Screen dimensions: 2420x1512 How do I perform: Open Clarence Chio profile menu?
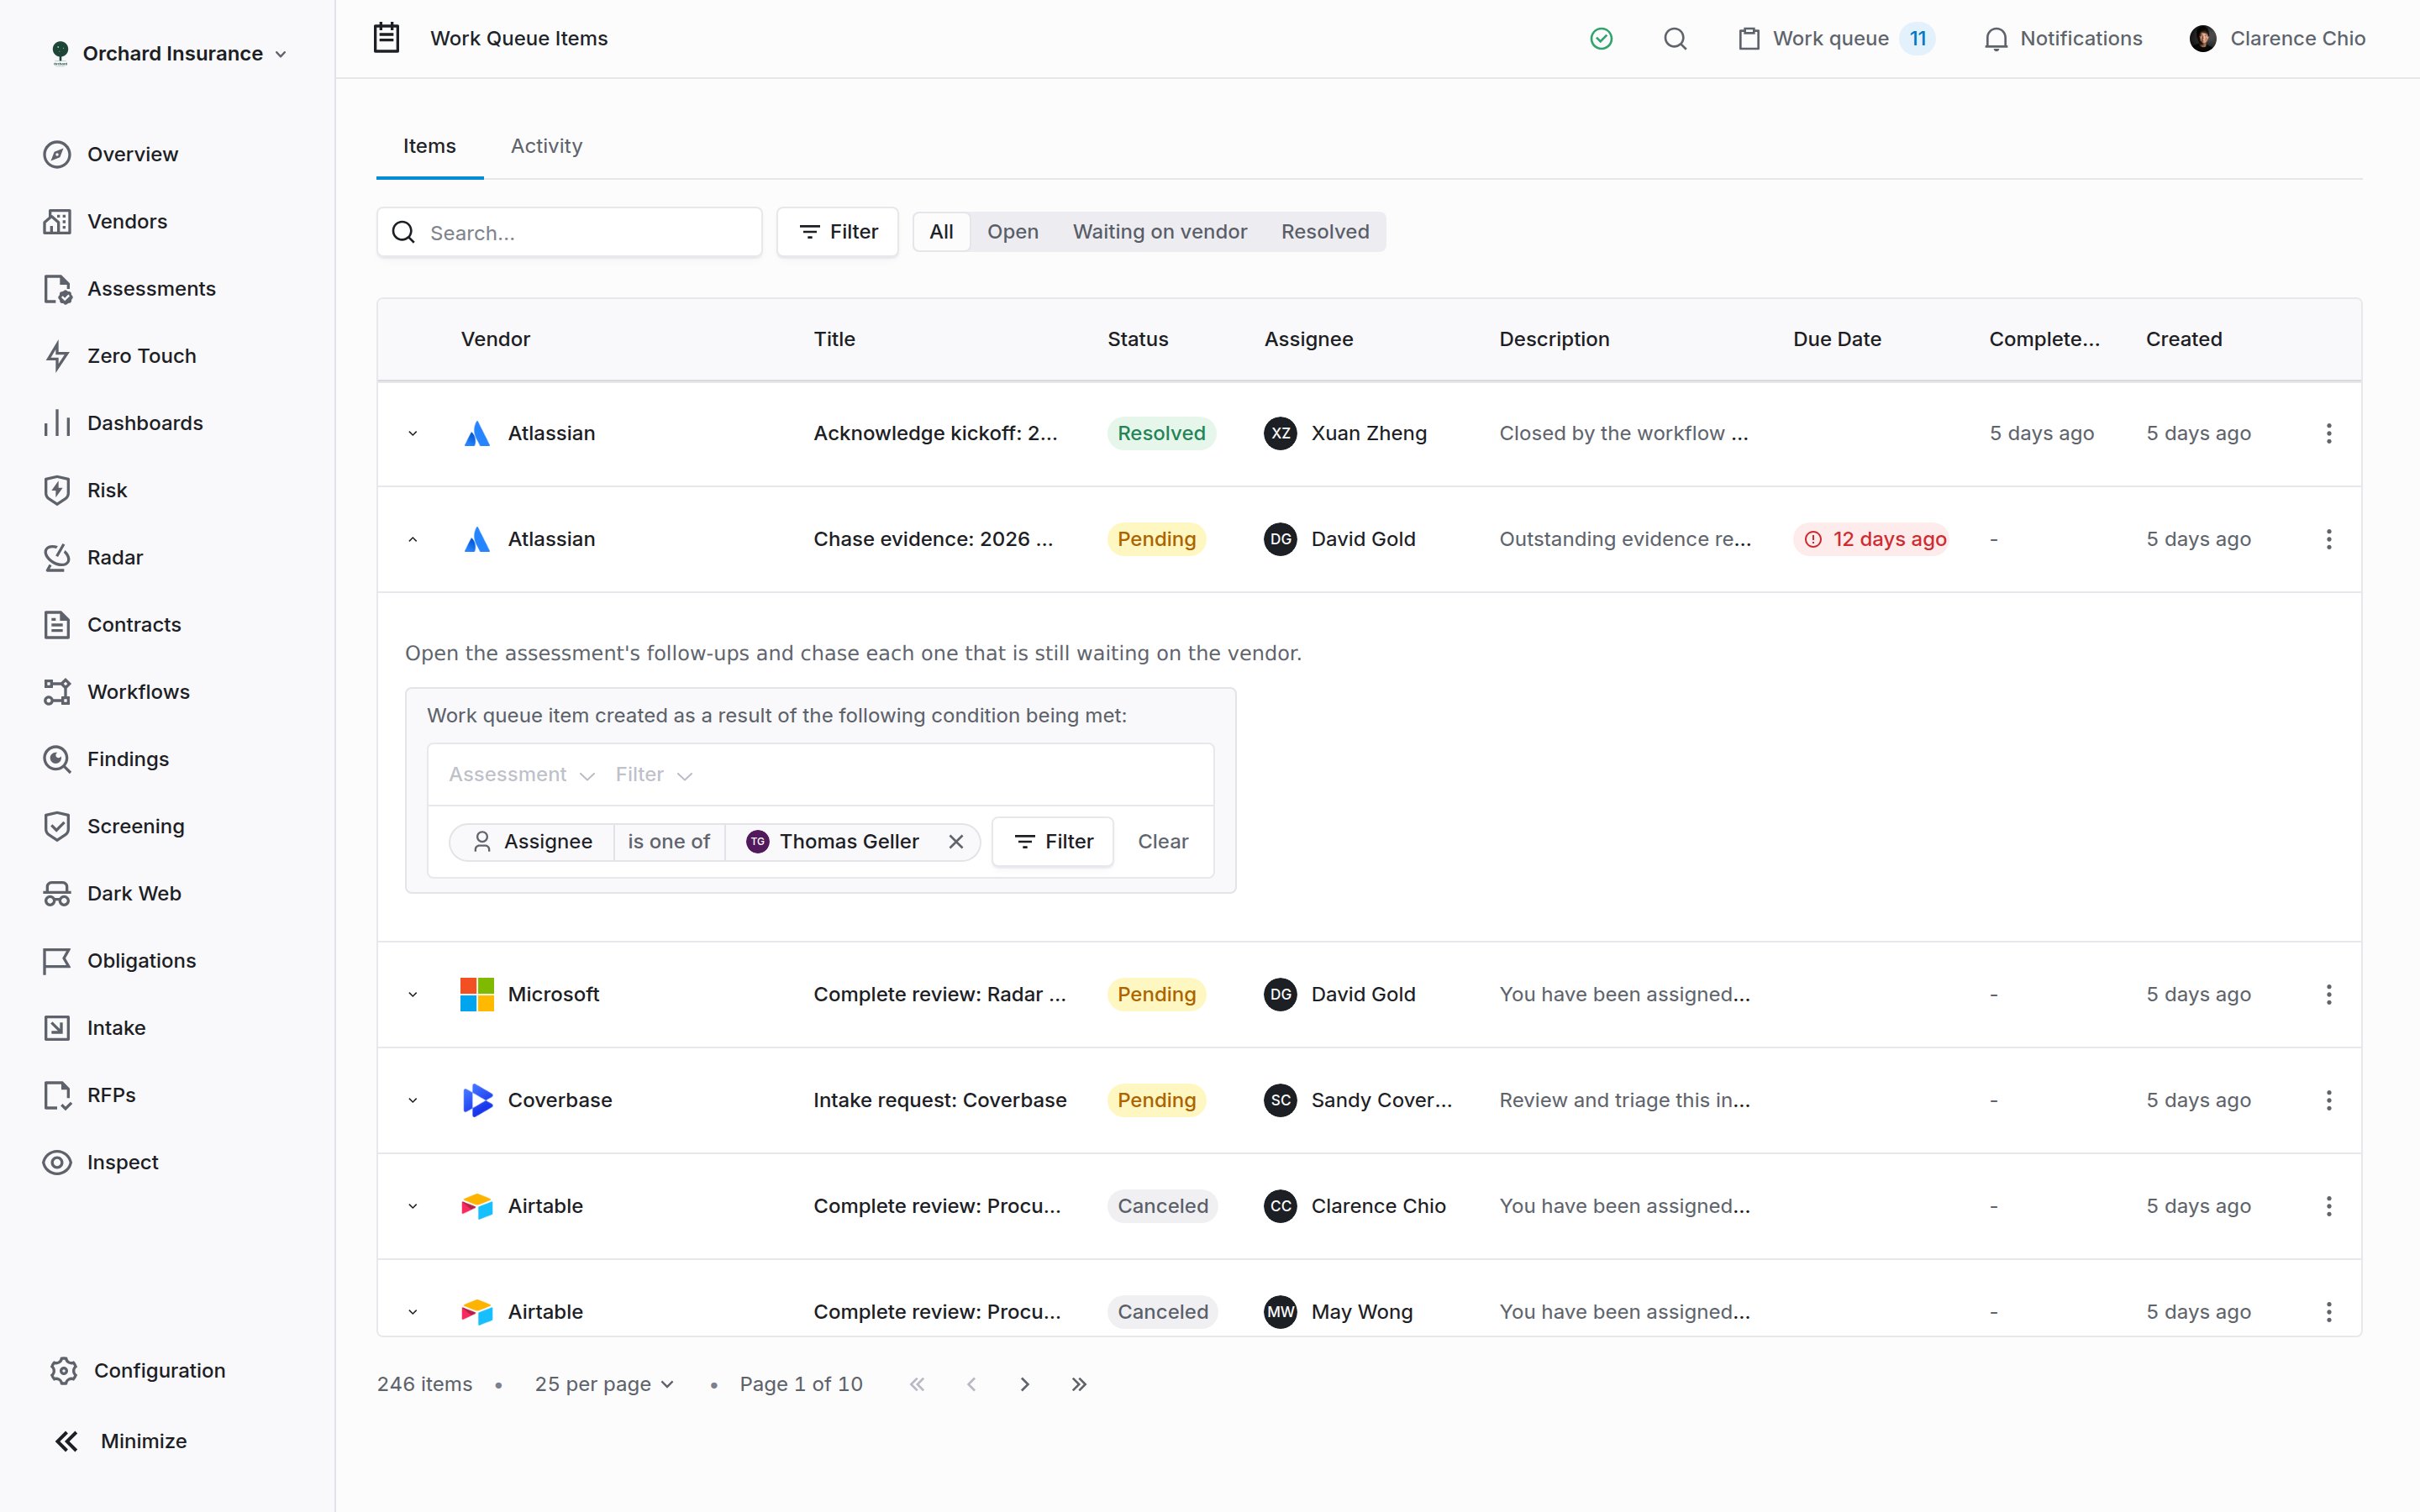point(2277,38)
